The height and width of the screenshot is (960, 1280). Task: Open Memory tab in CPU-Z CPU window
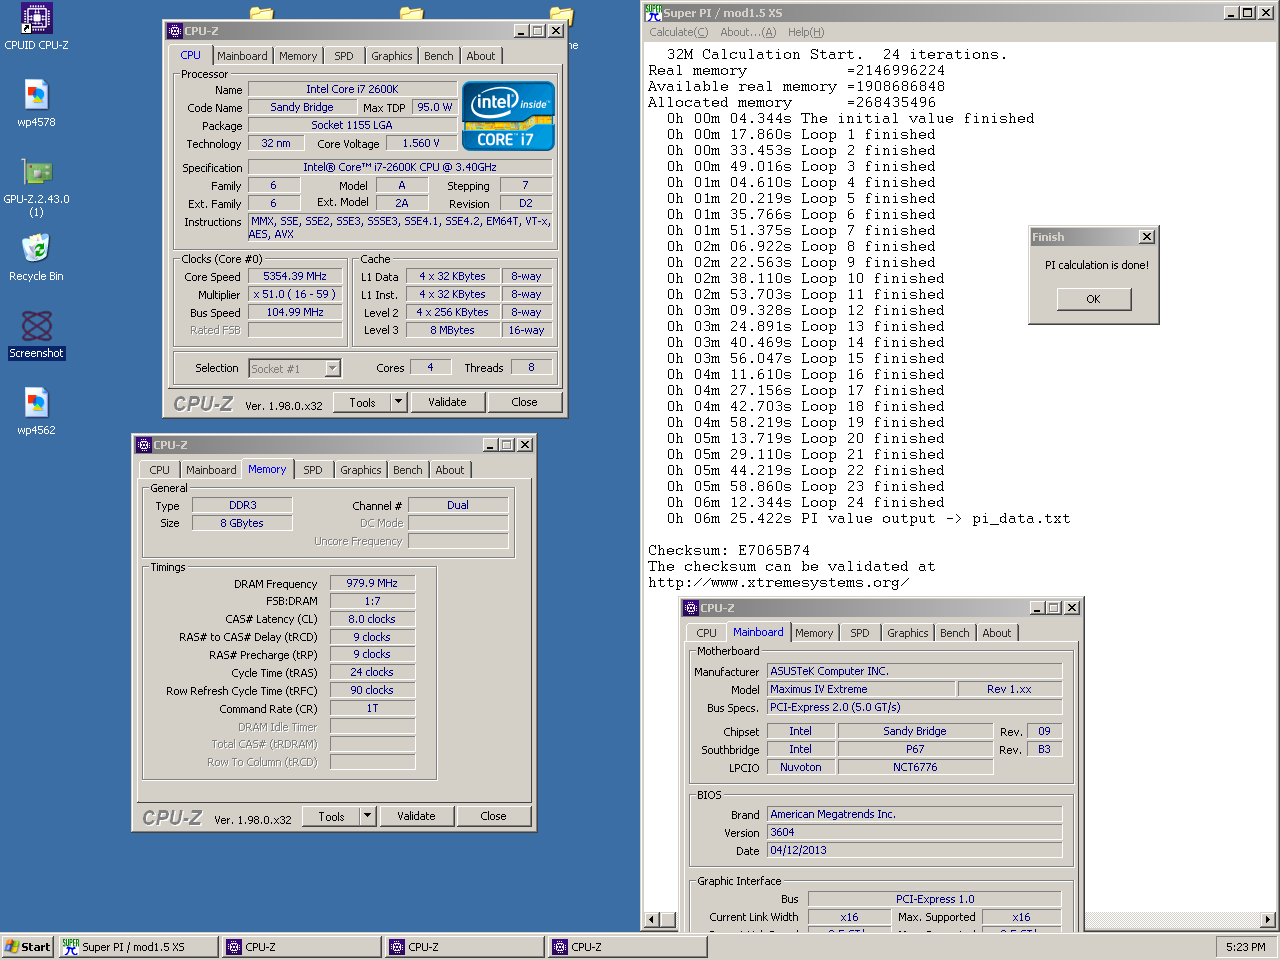pyautogui.click(x=298, y=56)
